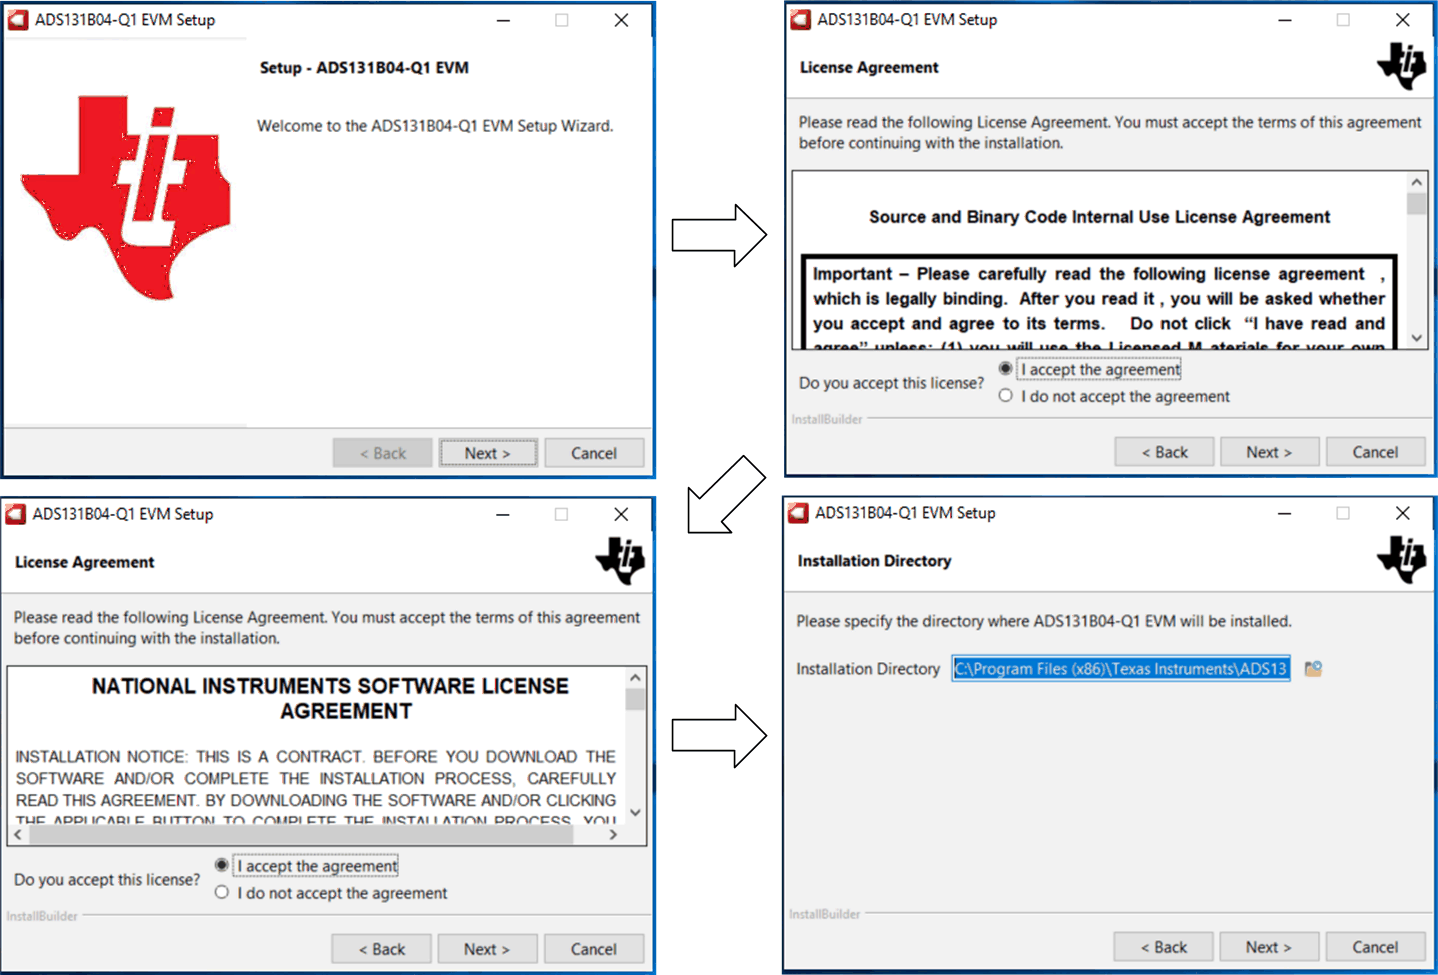Click the large red TI logo in welcome window
Image resolution: width=1438 pixels, height=975 pixels.
click(125, 197)
